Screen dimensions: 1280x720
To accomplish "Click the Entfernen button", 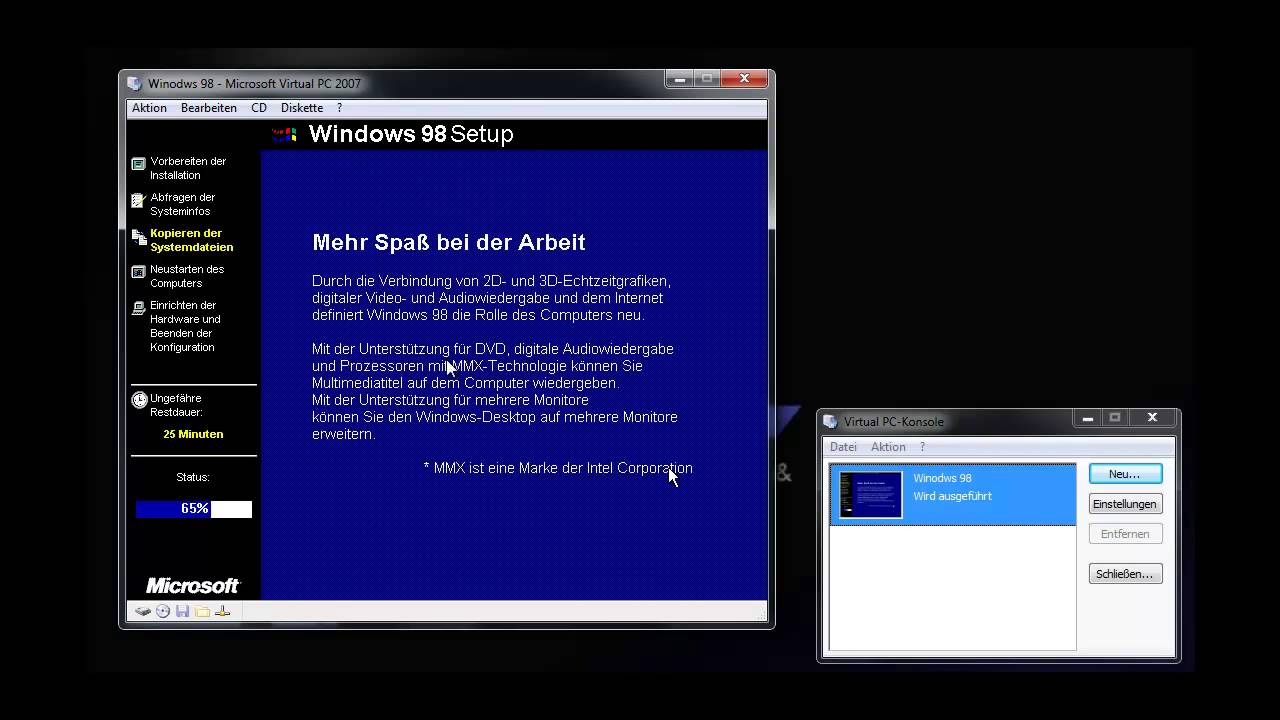I will point(1125,534).
